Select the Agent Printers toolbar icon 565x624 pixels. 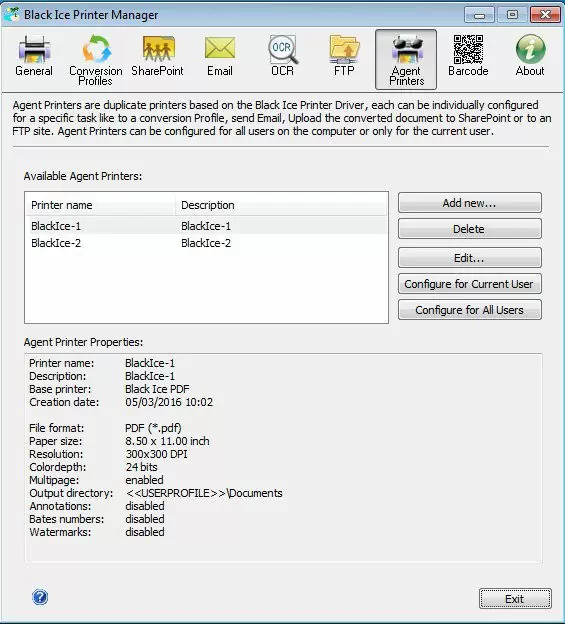(x=406, y=60)
